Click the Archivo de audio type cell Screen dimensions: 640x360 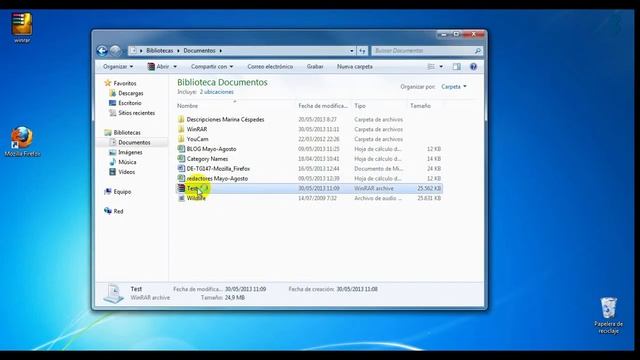(378, 198)
